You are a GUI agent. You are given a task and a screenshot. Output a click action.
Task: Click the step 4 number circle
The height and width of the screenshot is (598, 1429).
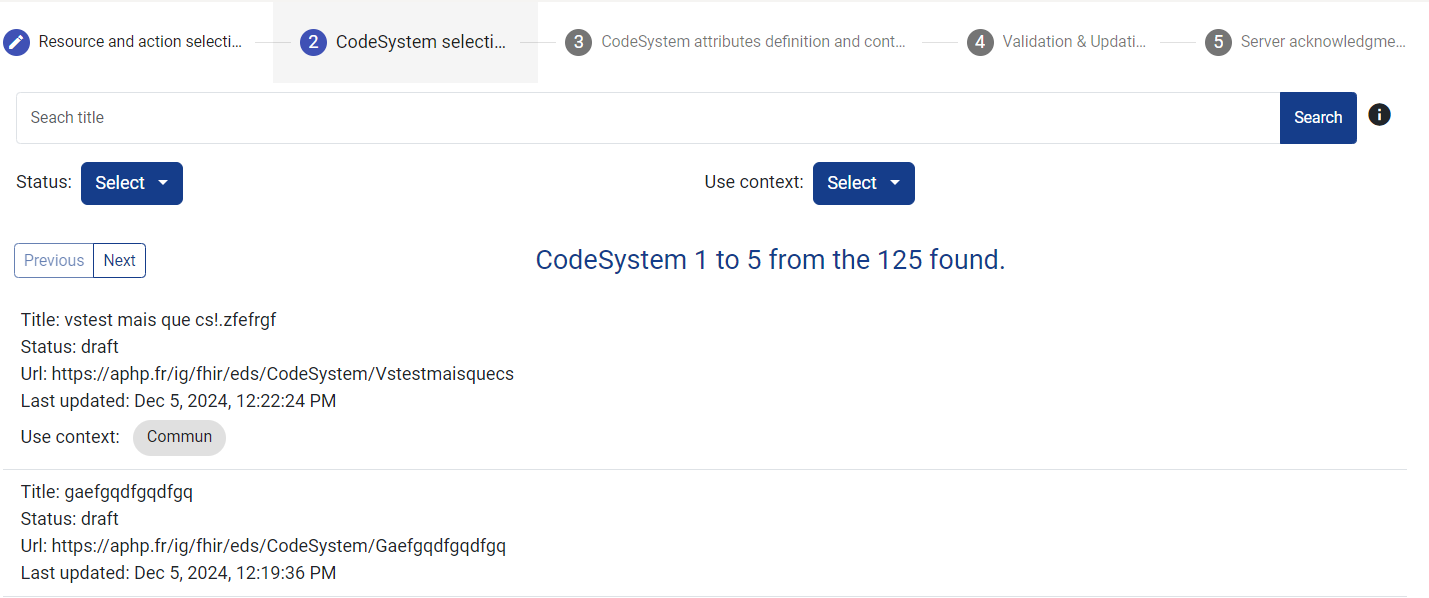pyautogui.click(x=980, y=42)
